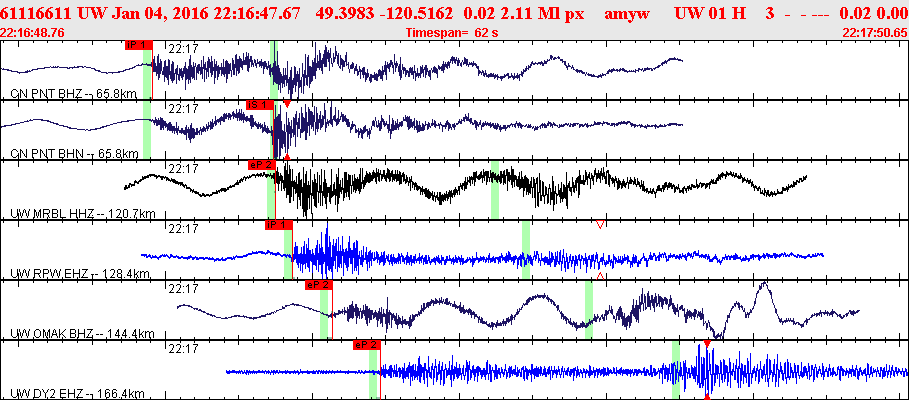This screenshot has width=909, height=400.
Task: Click the iP 1 pick flag on PNT BHZ
Action: click(x=138, y=46)
